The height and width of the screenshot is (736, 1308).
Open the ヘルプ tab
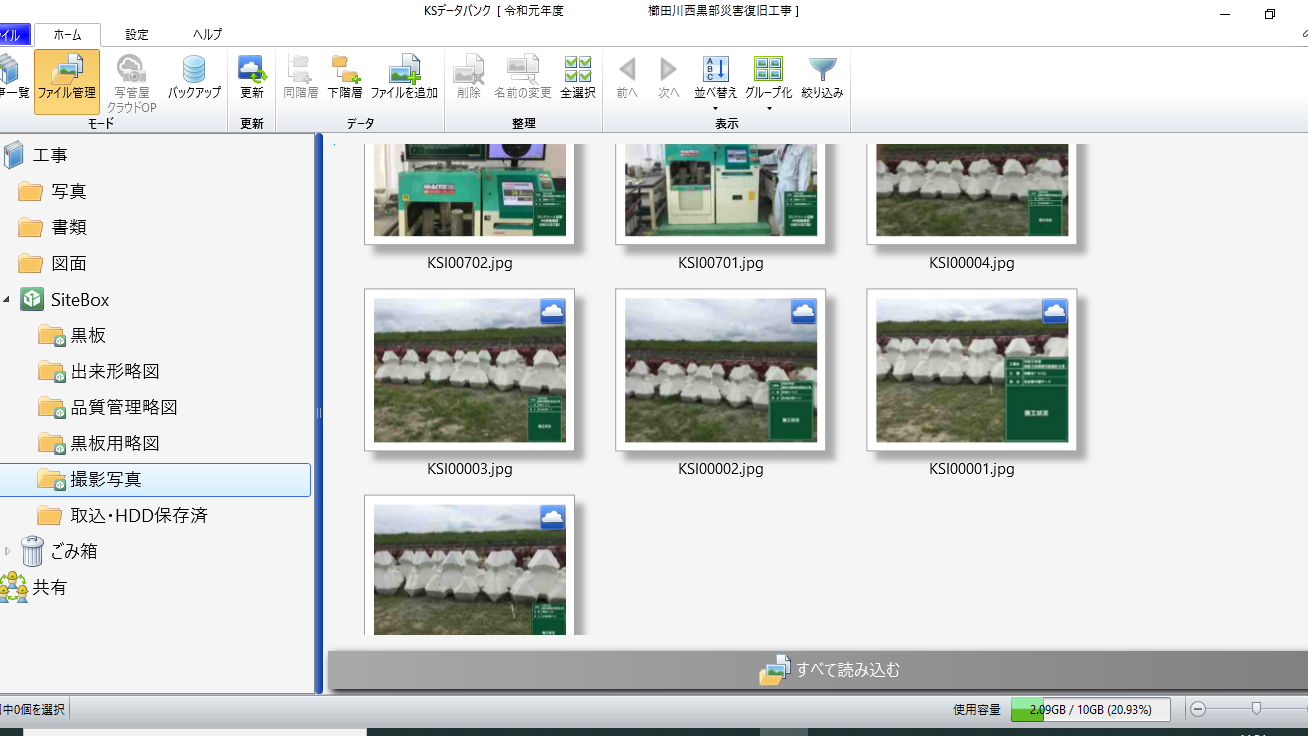click(x=207, y=34)
